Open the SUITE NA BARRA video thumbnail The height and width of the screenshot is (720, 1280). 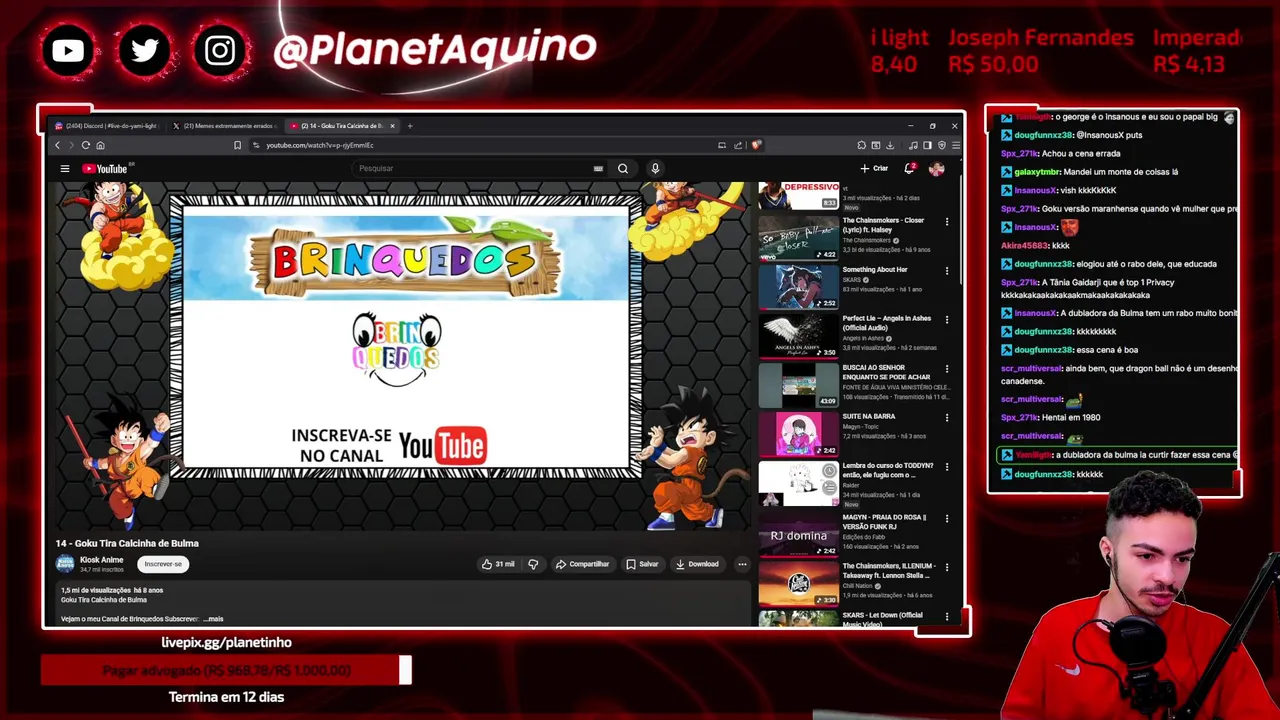click(799, 434)
